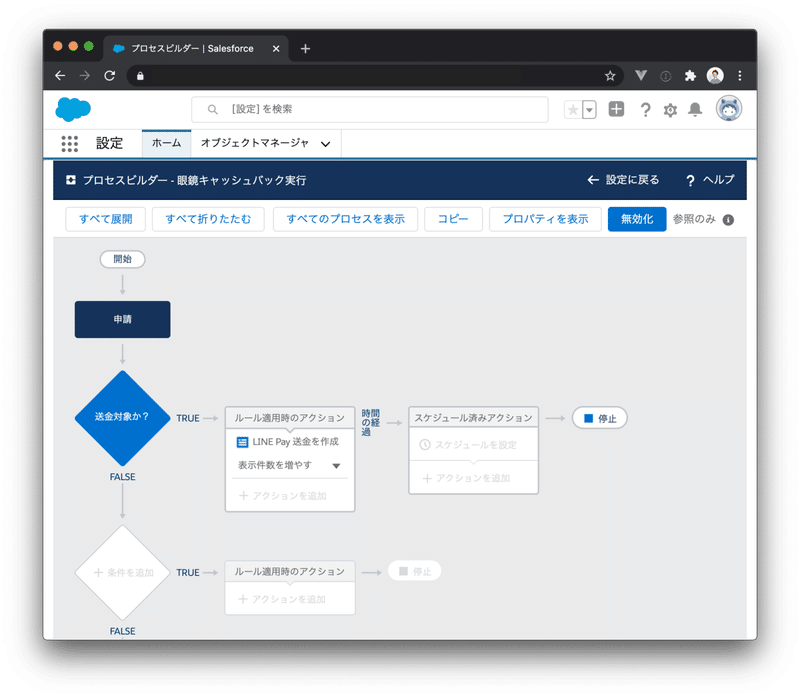800x697 pixels.
Task: Open the オブジェクトマネージャ tab
Action: pyautogui.click(x=255, y=143)
